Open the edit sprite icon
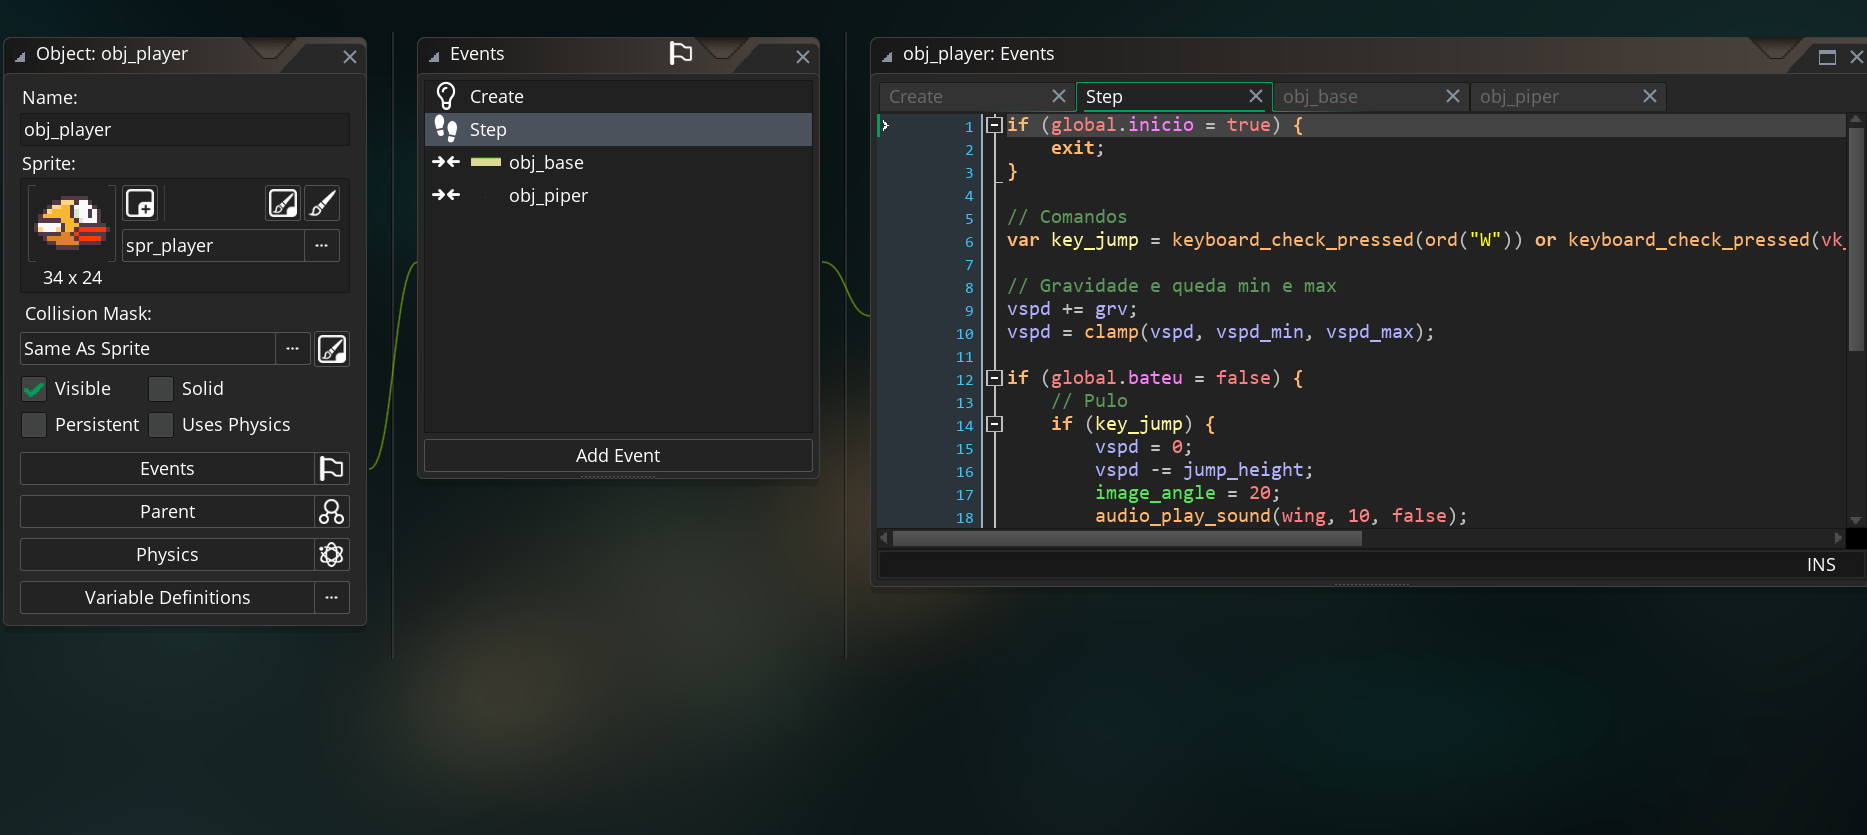Viewport: 1867px width, 835px height. (x=283, y=203)
